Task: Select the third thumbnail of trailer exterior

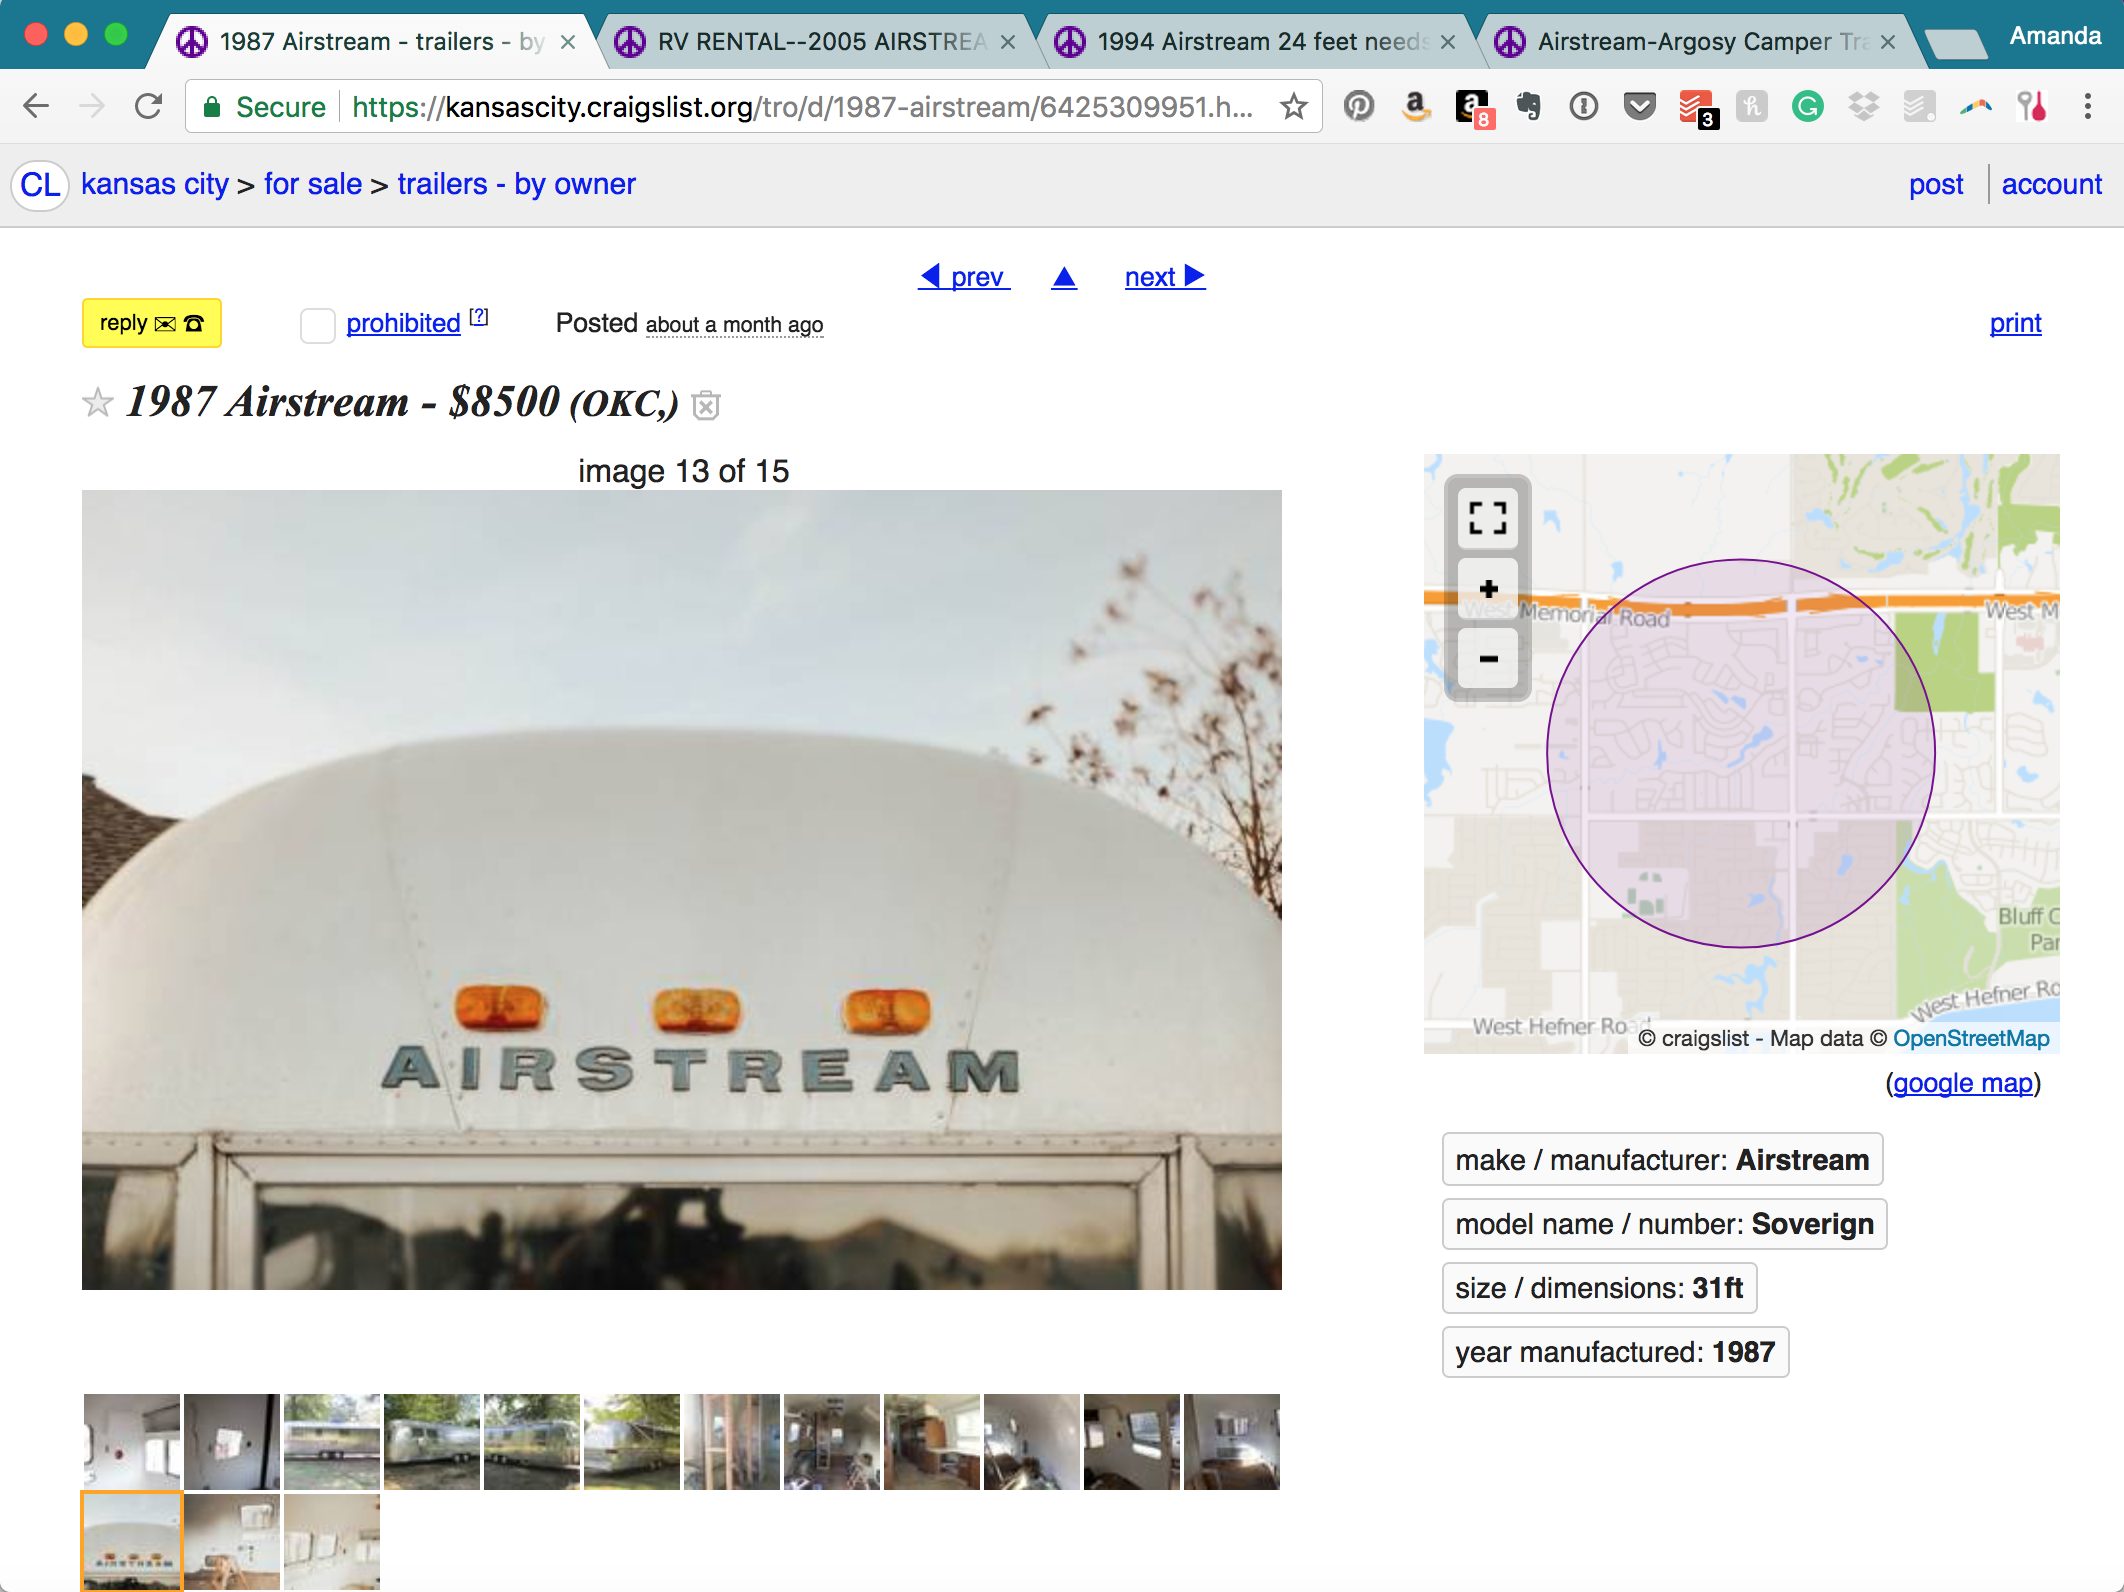Action: (x=332, y=1442)
